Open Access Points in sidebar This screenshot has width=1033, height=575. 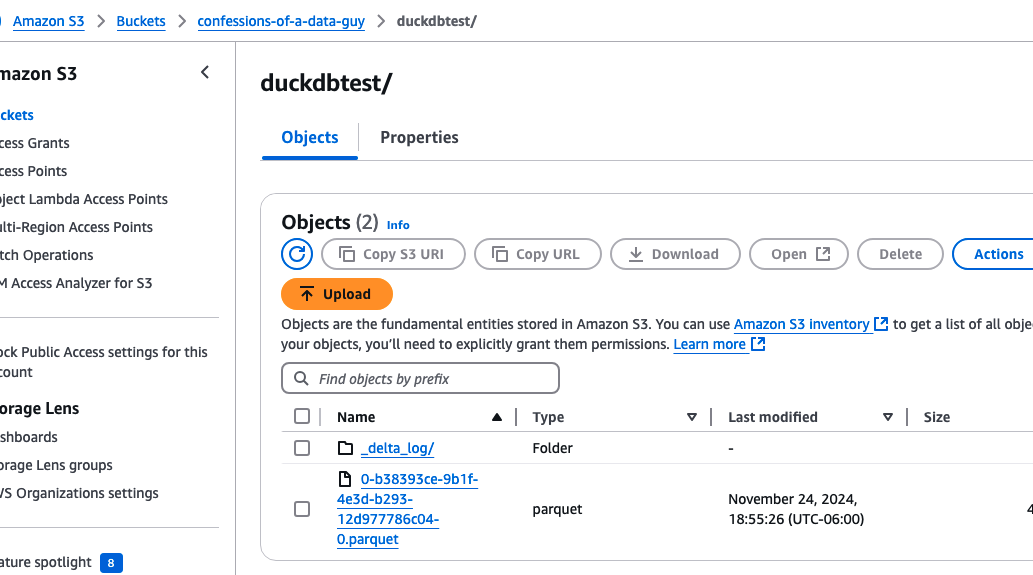click(34, 171)
